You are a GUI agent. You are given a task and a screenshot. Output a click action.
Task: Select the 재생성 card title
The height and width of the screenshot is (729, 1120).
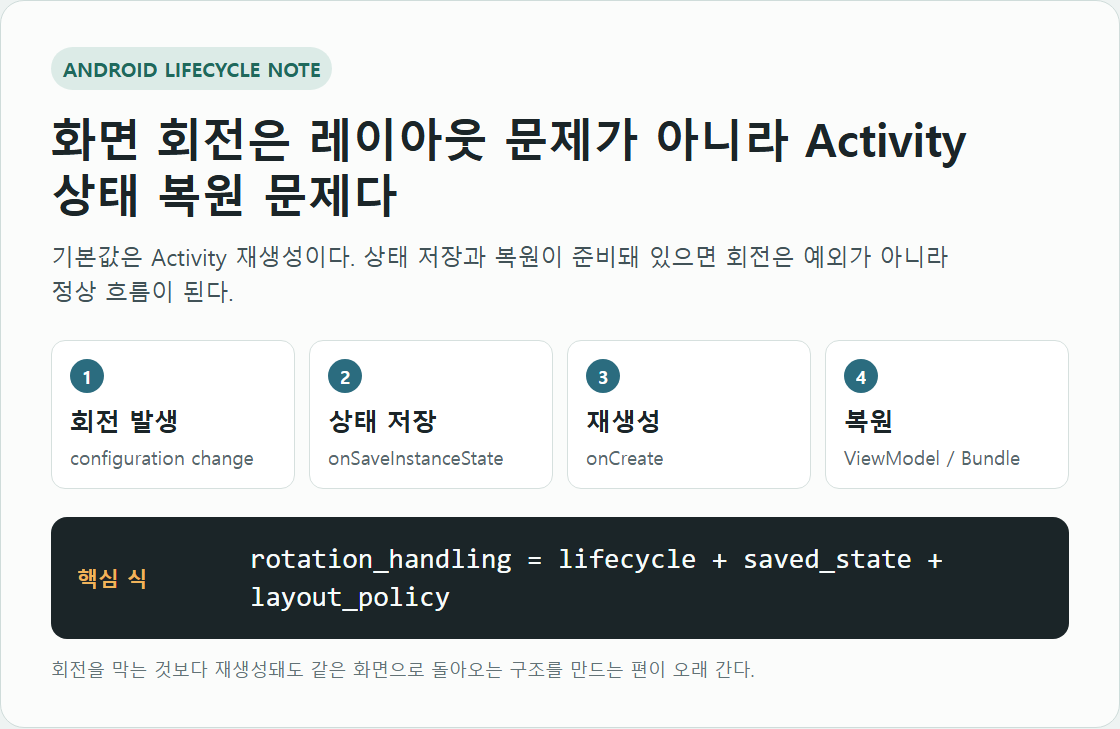click(x=623, y=421)
